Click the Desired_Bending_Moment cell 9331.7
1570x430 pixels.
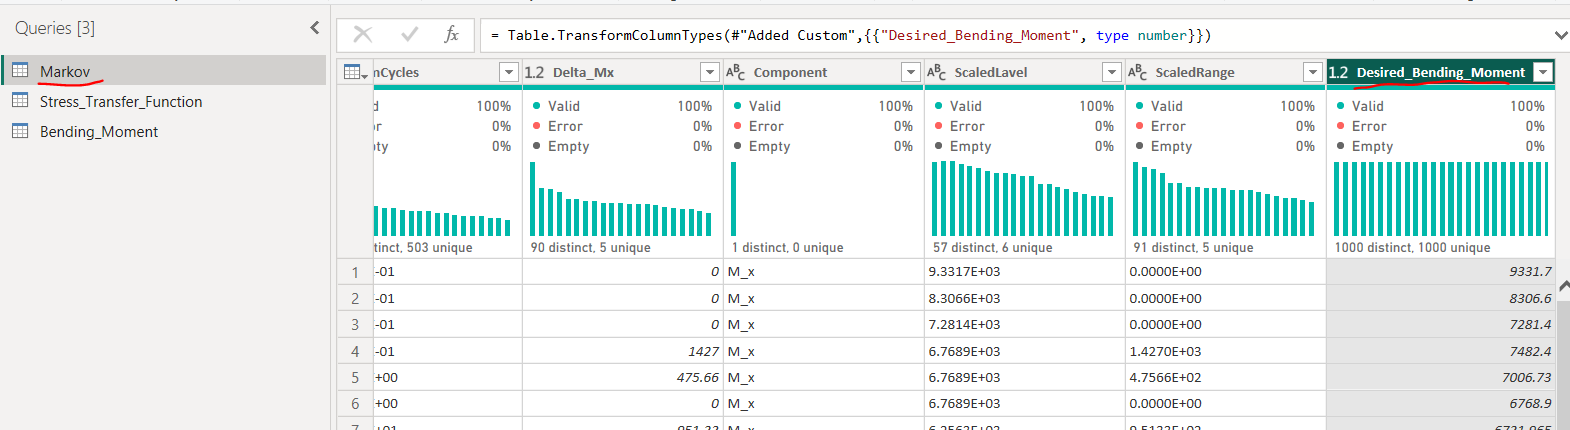click(1440, 272)
